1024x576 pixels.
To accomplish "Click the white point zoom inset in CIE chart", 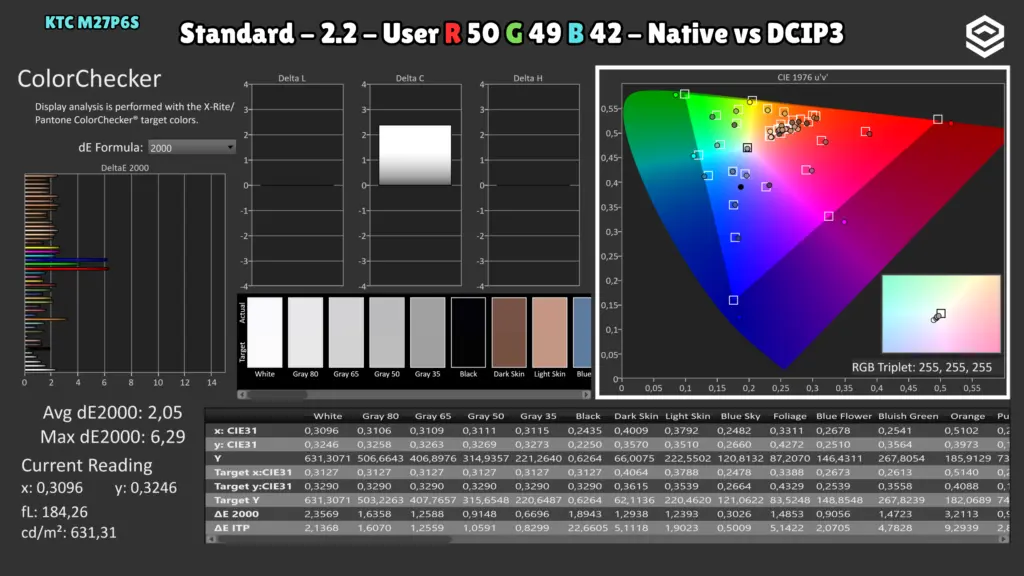I will 941,314.
